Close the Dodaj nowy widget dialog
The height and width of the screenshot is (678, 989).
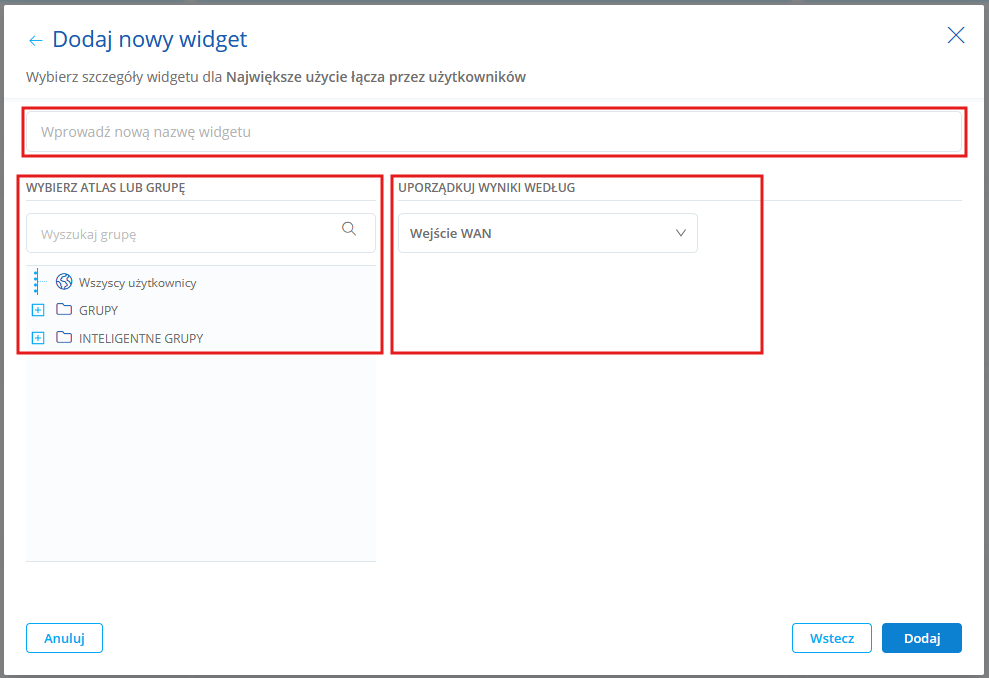[956, 35]
